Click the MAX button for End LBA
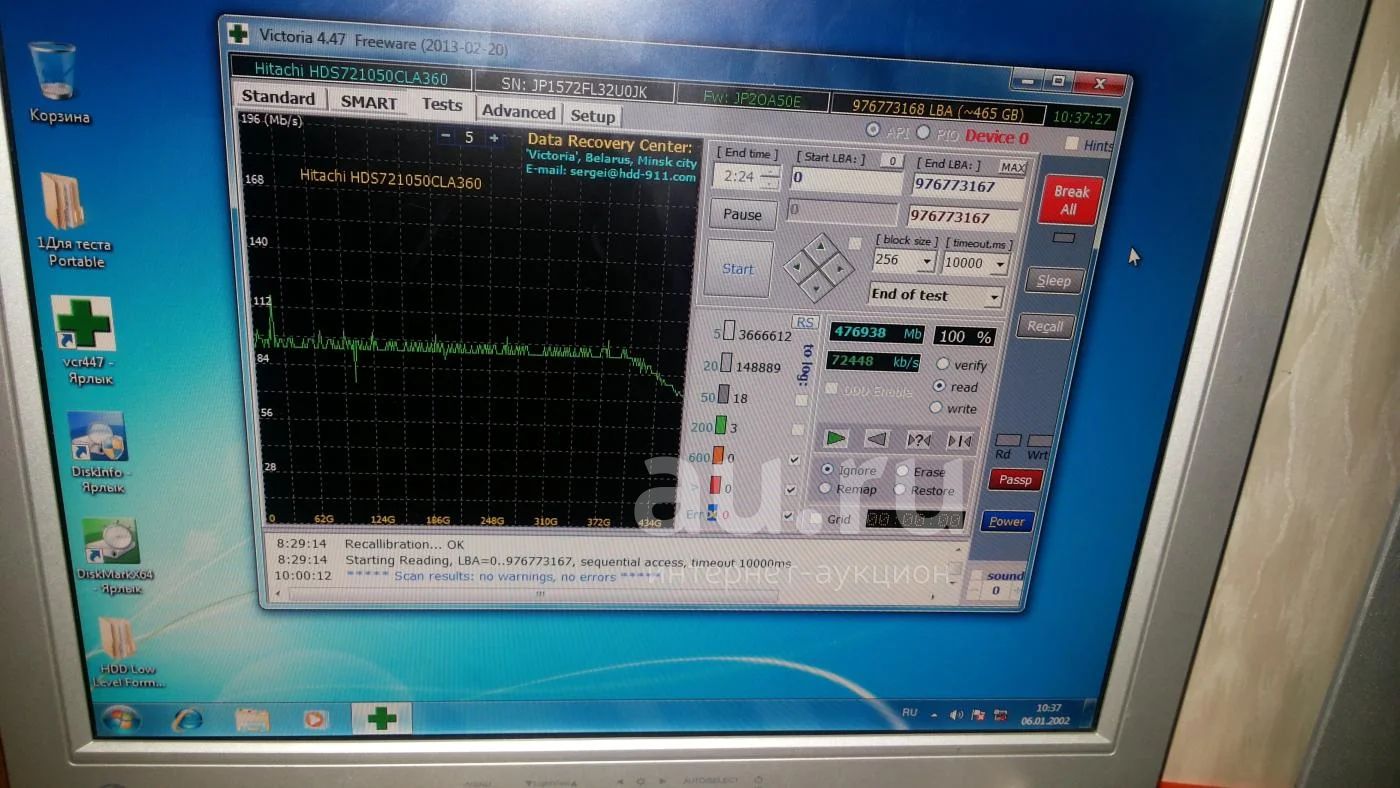1400x788 pixels. tap(1013, 167)
